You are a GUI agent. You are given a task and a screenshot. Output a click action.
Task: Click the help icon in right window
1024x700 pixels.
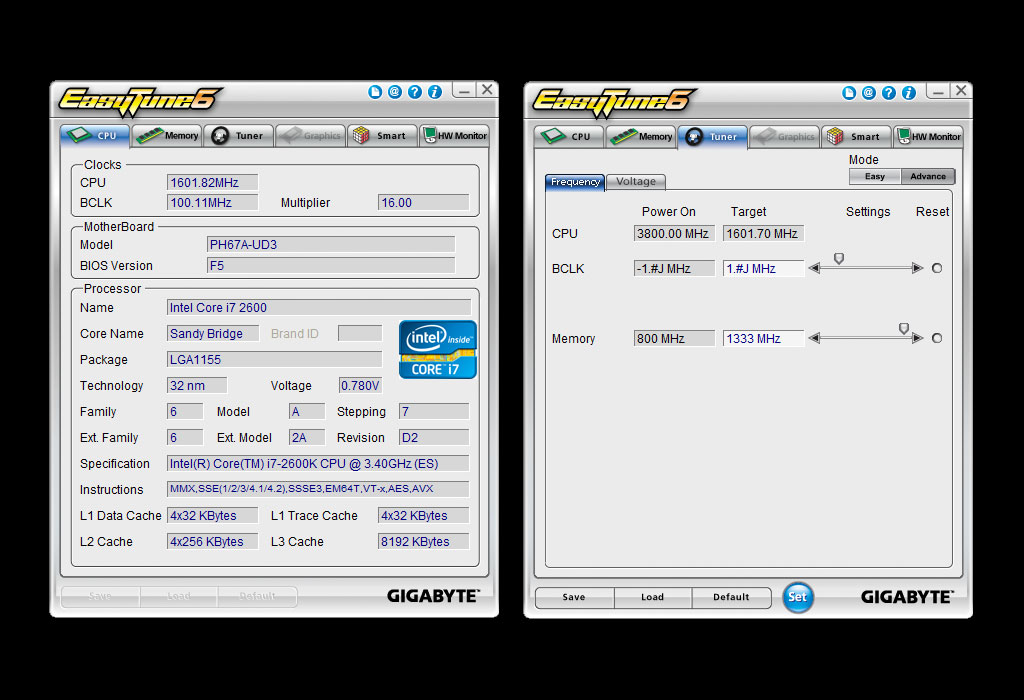click(x=889, y=93)
